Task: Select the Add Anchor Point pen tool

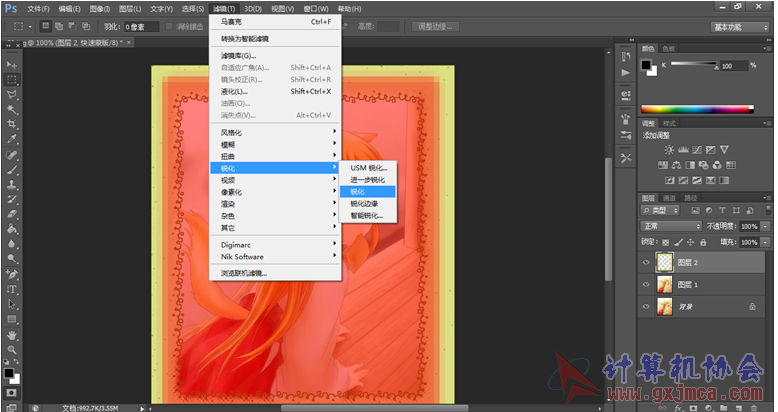Action: tap(11, 274)
